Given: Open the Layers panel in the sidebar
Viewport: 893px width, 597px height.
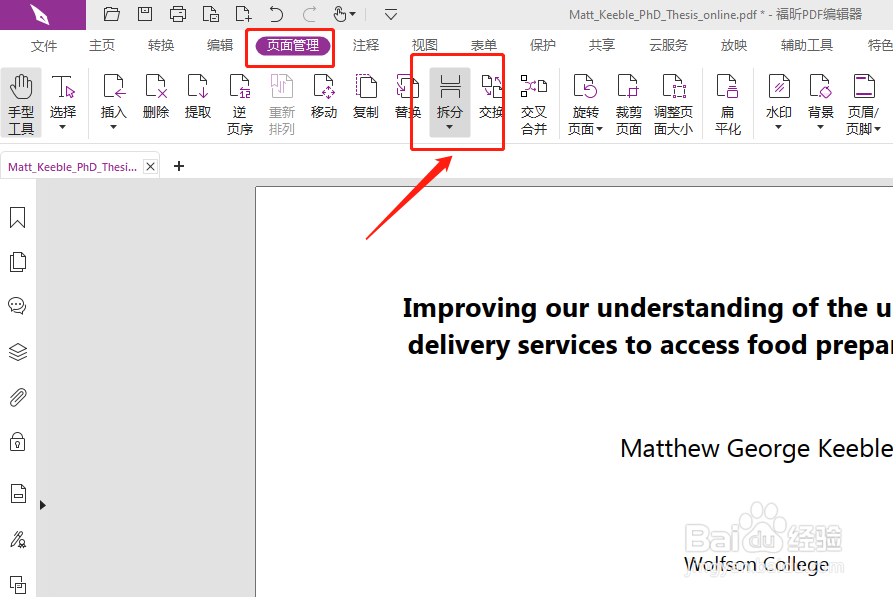Looking at the screenshot, I should click(x=18, y=352).
